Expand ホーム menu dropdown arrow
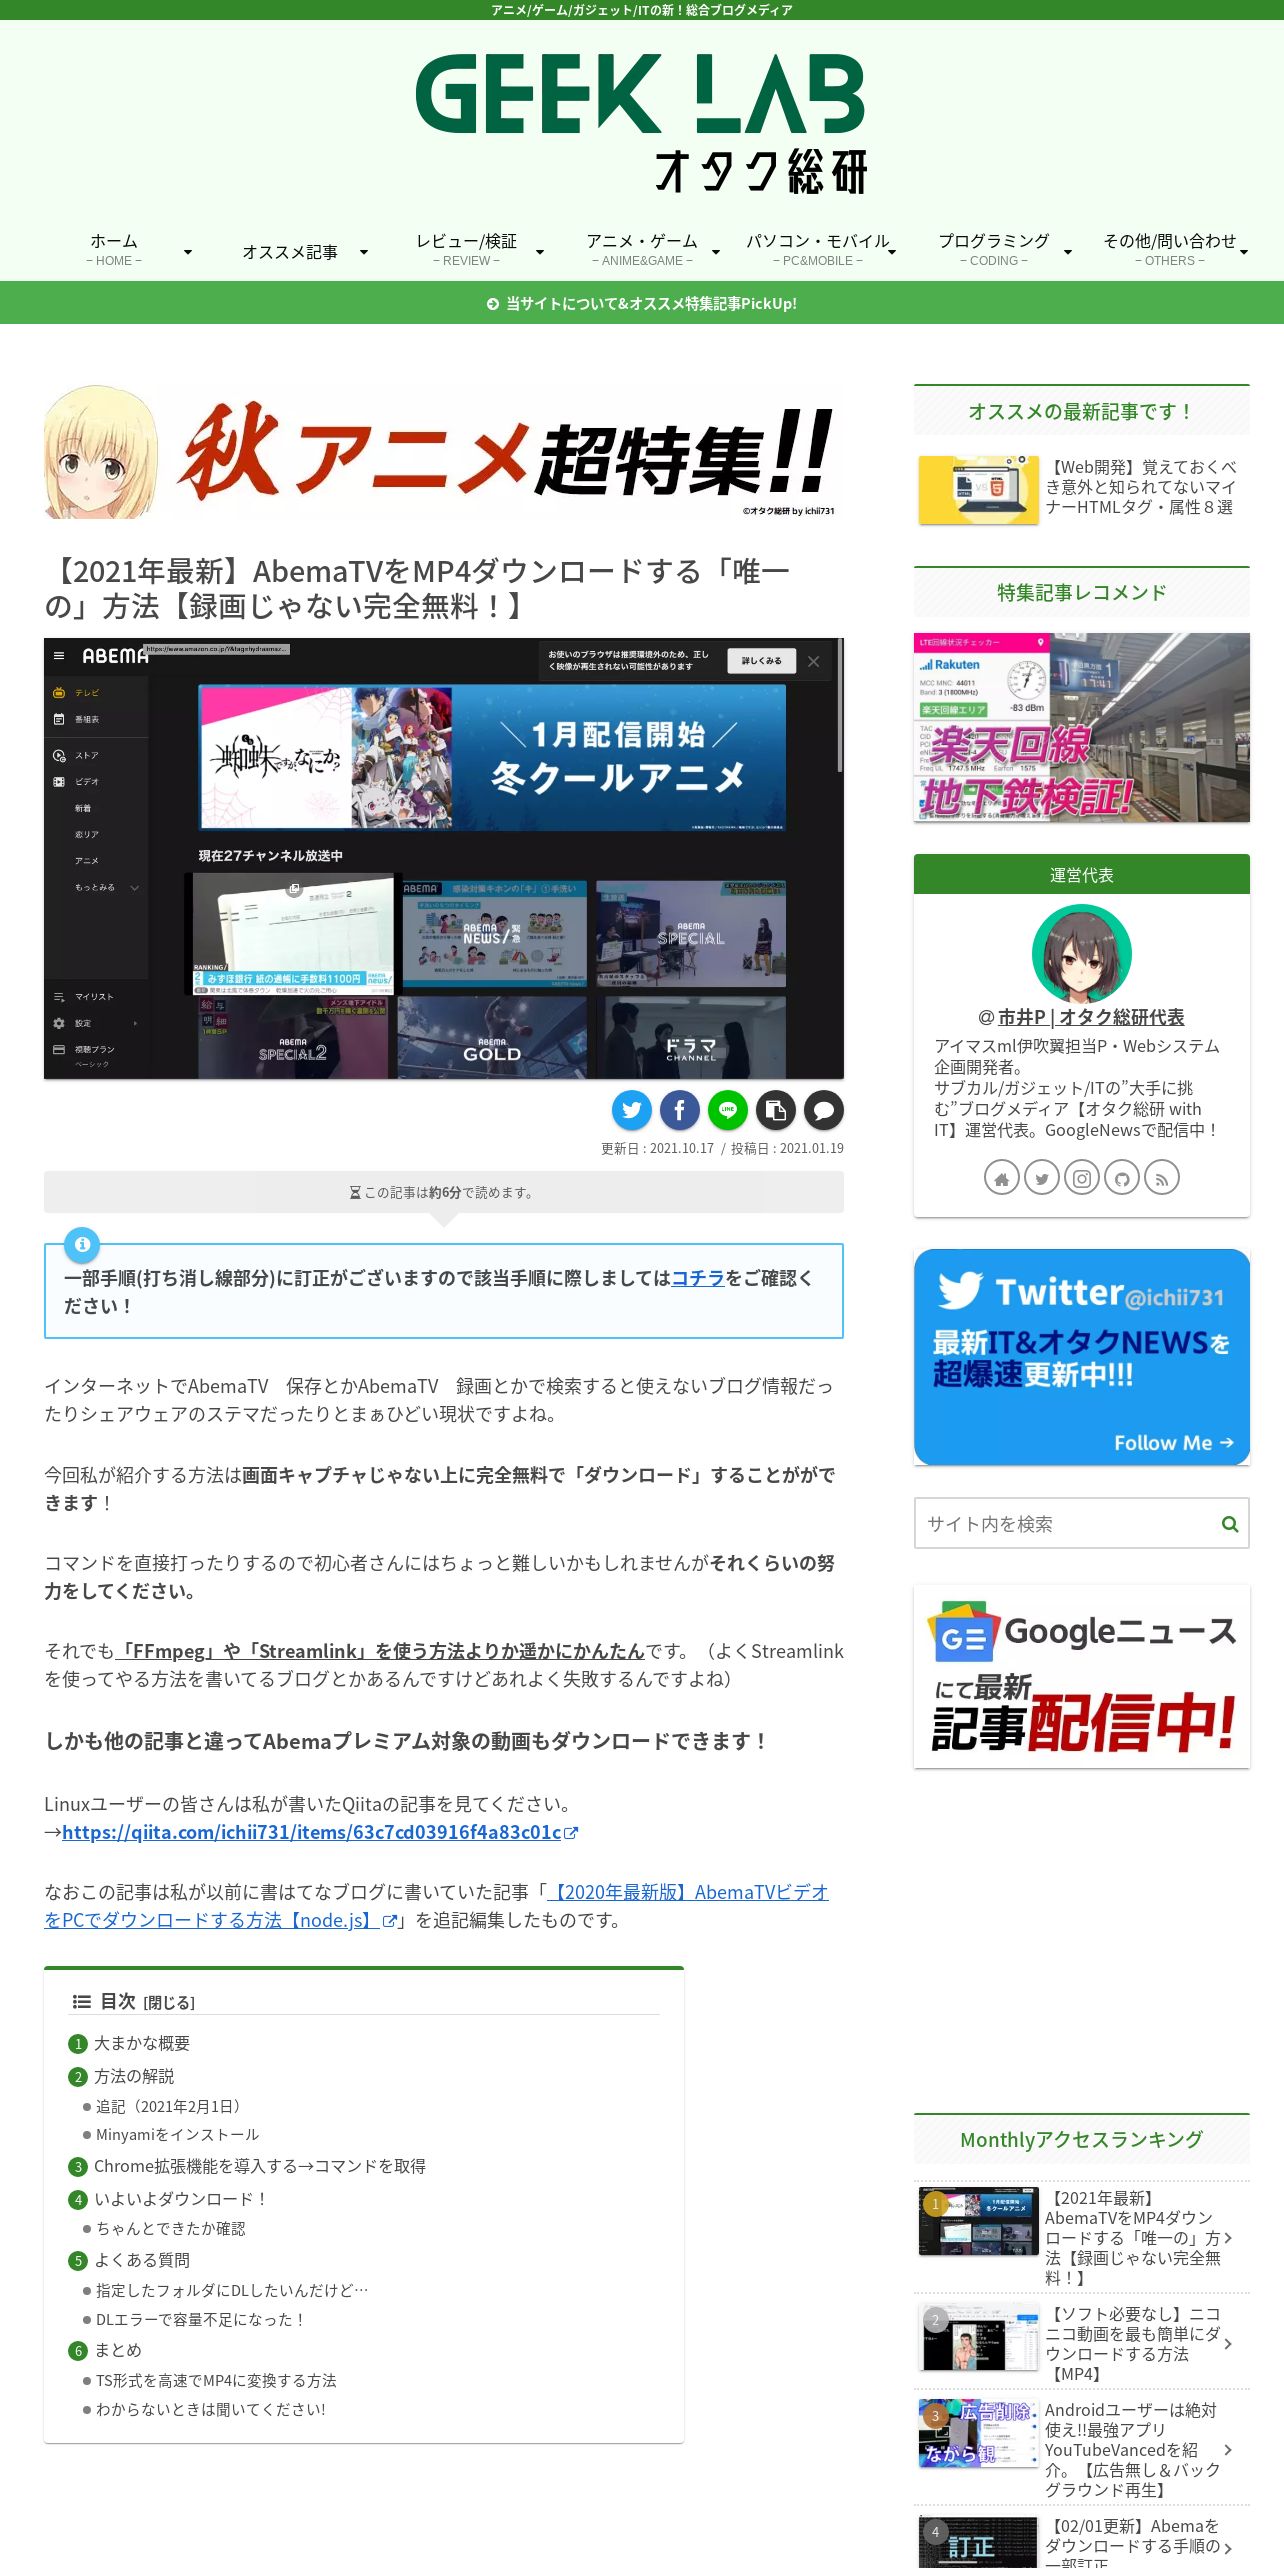Image resolution: width=1284 pixels, height=2568 pixels. coord(187,252)
